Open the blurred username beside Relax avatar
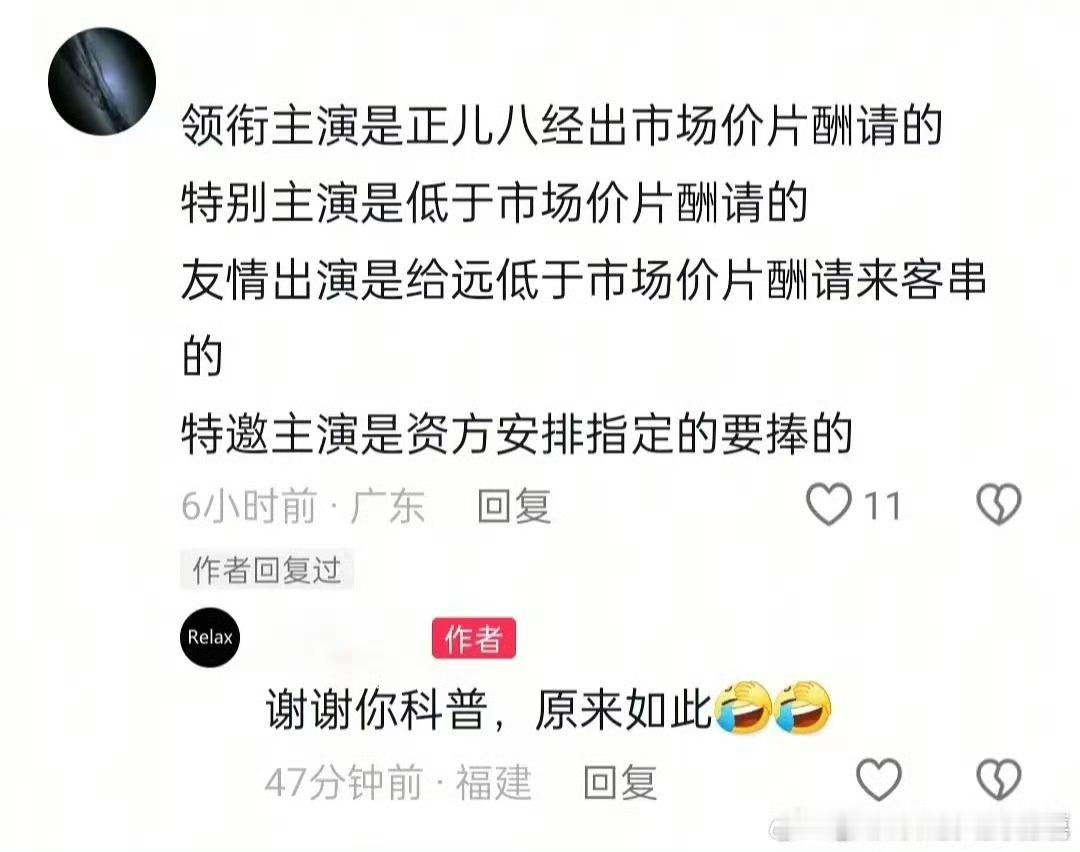The height and width of the screenshot is (852, 1080). click(338, 638)
